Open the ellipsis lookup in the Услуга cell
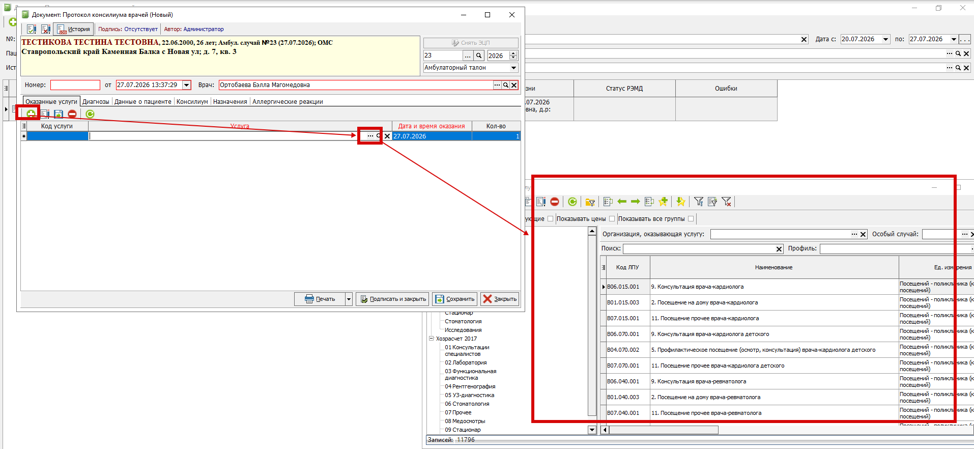 370,136
